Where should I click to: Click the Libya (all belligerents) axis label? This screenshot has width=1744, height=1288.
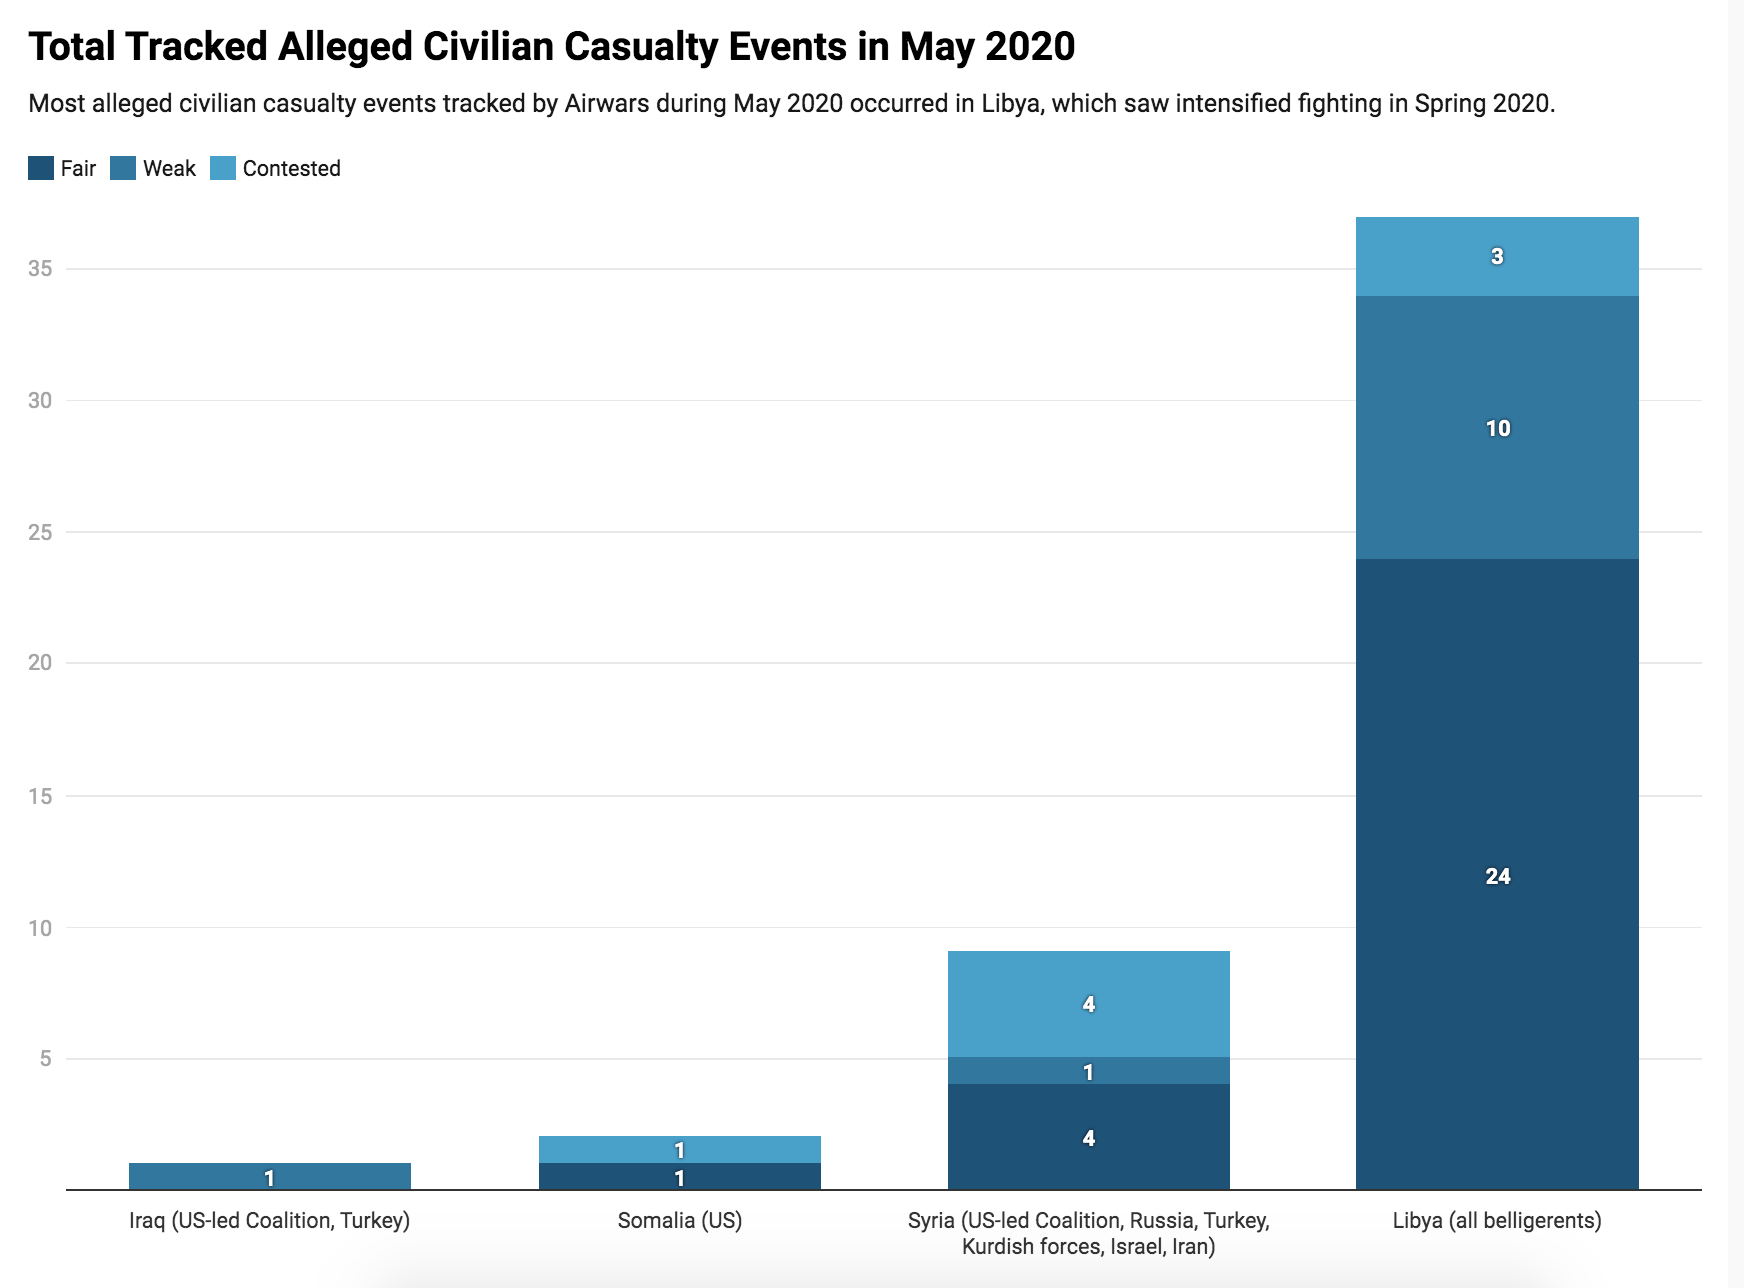[x=1497, y=1220]
